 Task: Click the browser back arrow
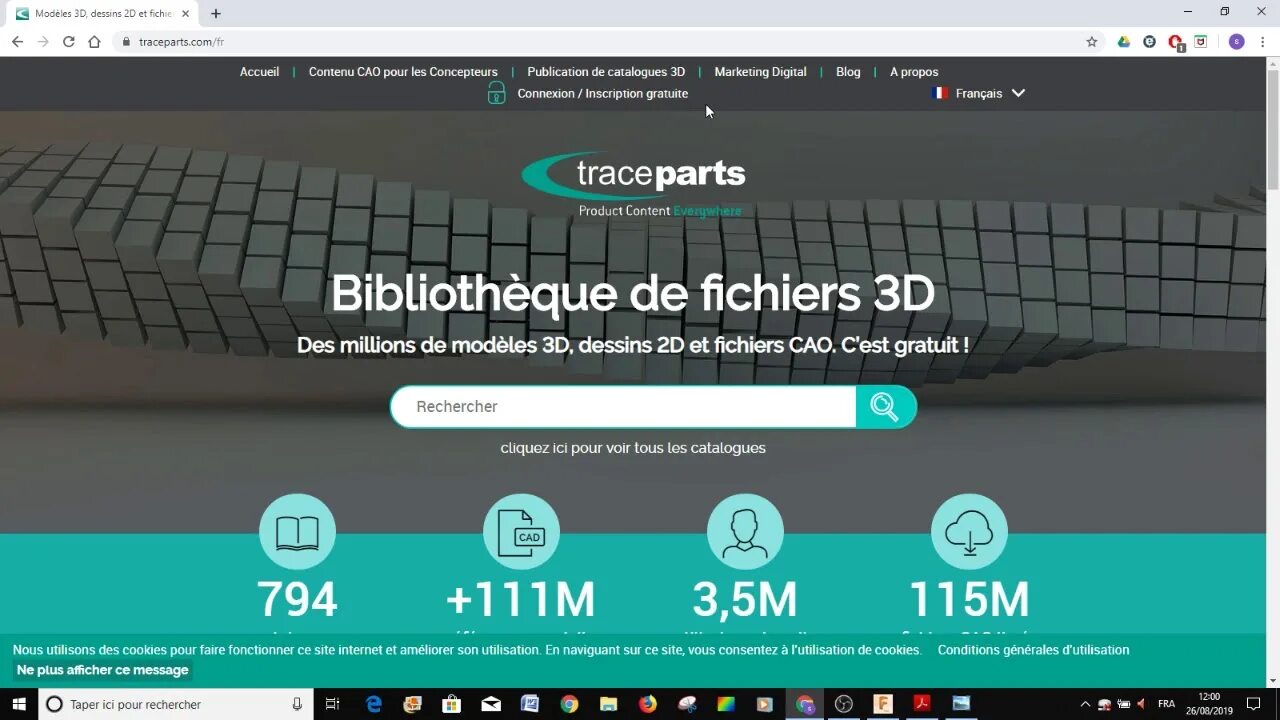(17, 42)
